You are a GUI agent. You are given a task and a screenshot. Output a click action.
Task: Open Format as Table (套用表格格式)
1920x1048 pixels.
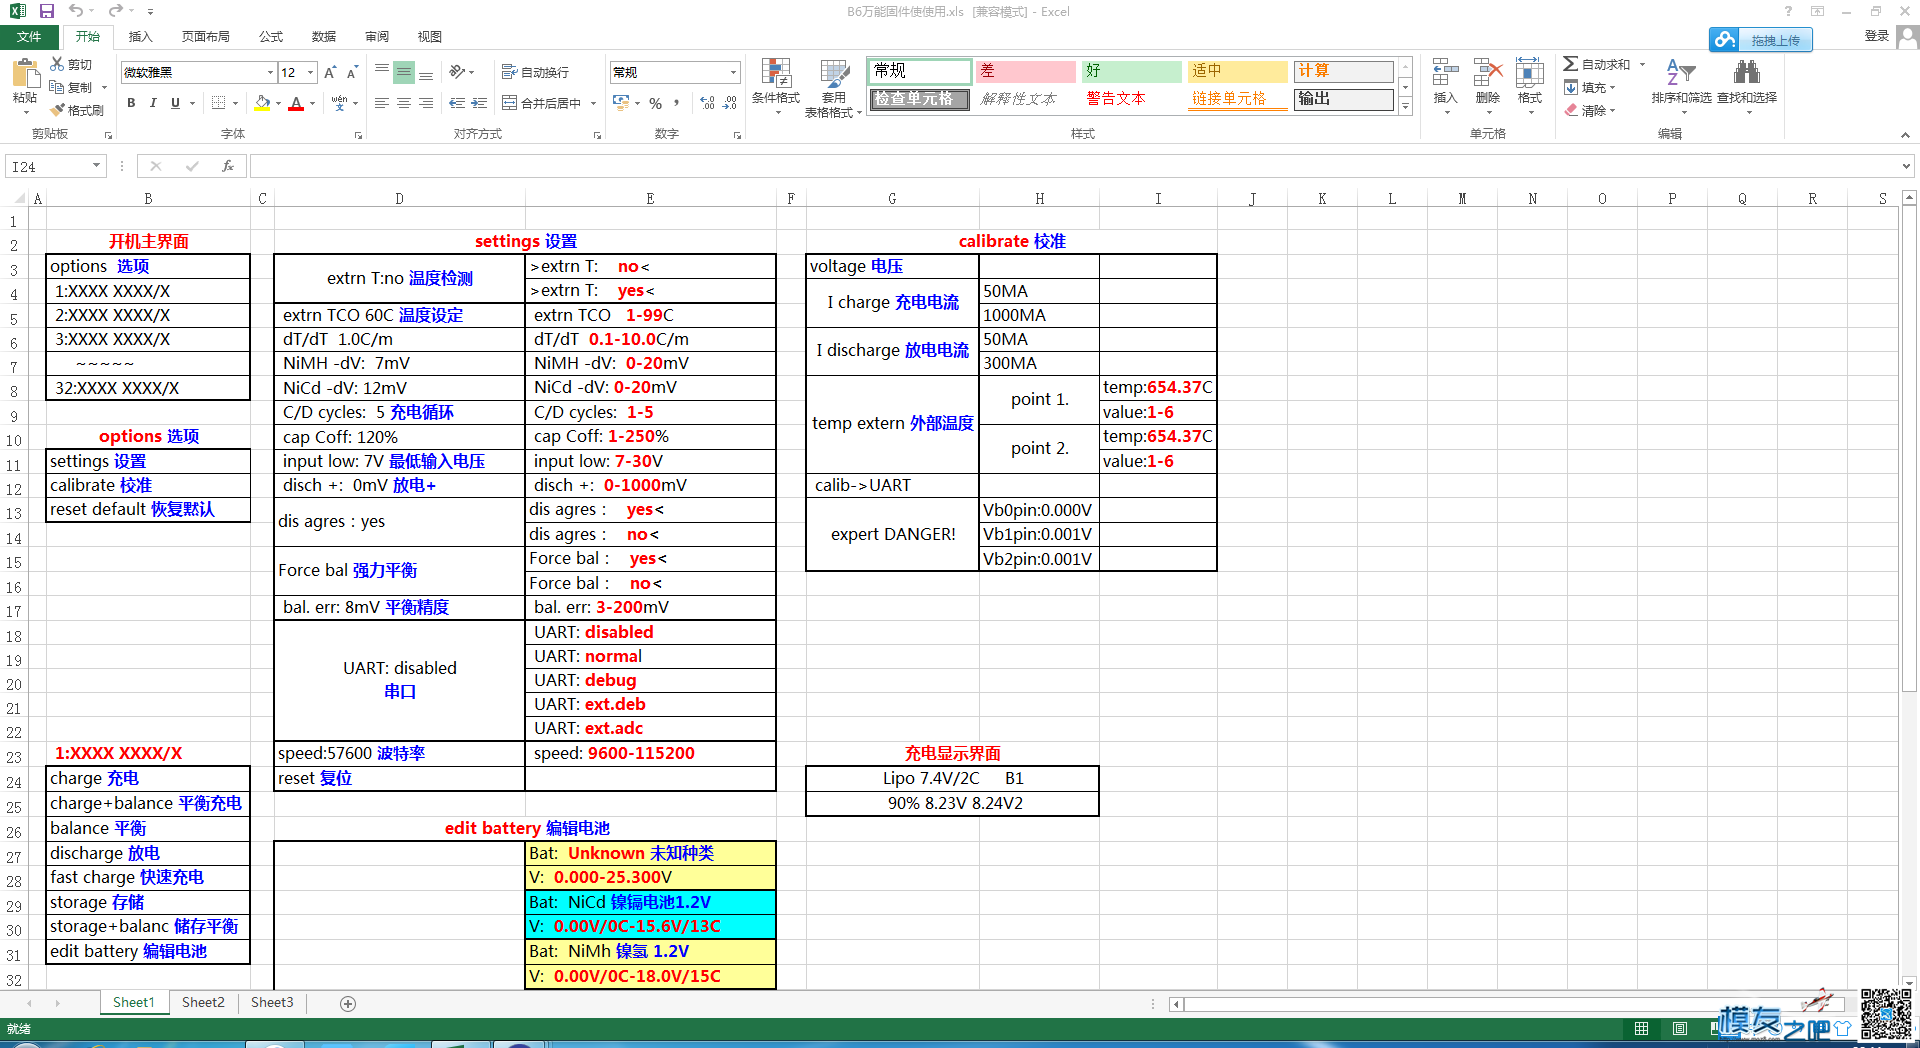[834, 88]
